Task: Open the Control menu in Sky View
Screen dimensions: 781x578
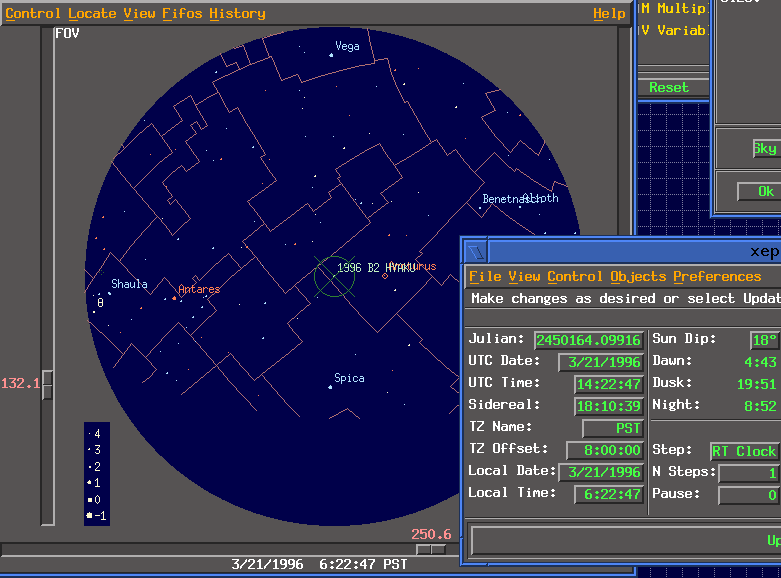Action: pyautogui.click(x=33, y=13)
